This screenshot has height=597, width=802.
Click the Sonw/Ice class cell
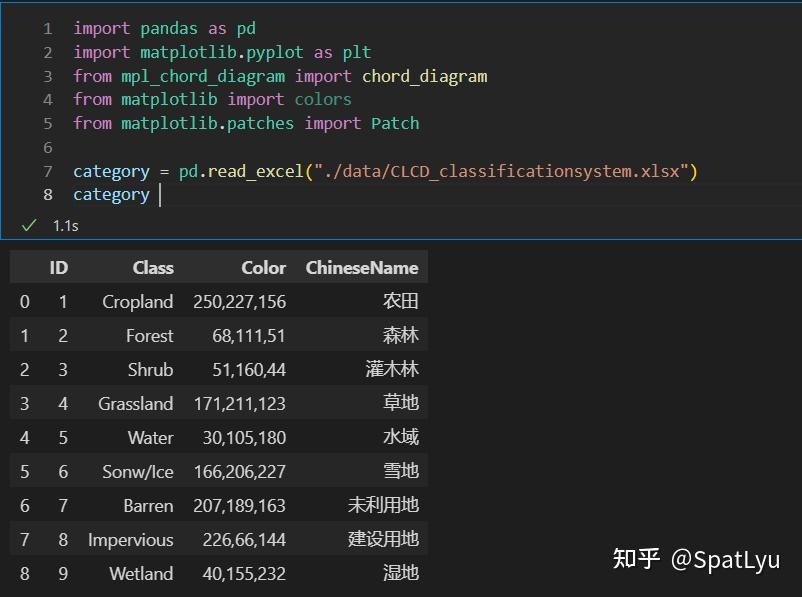[x=138, y=472]
